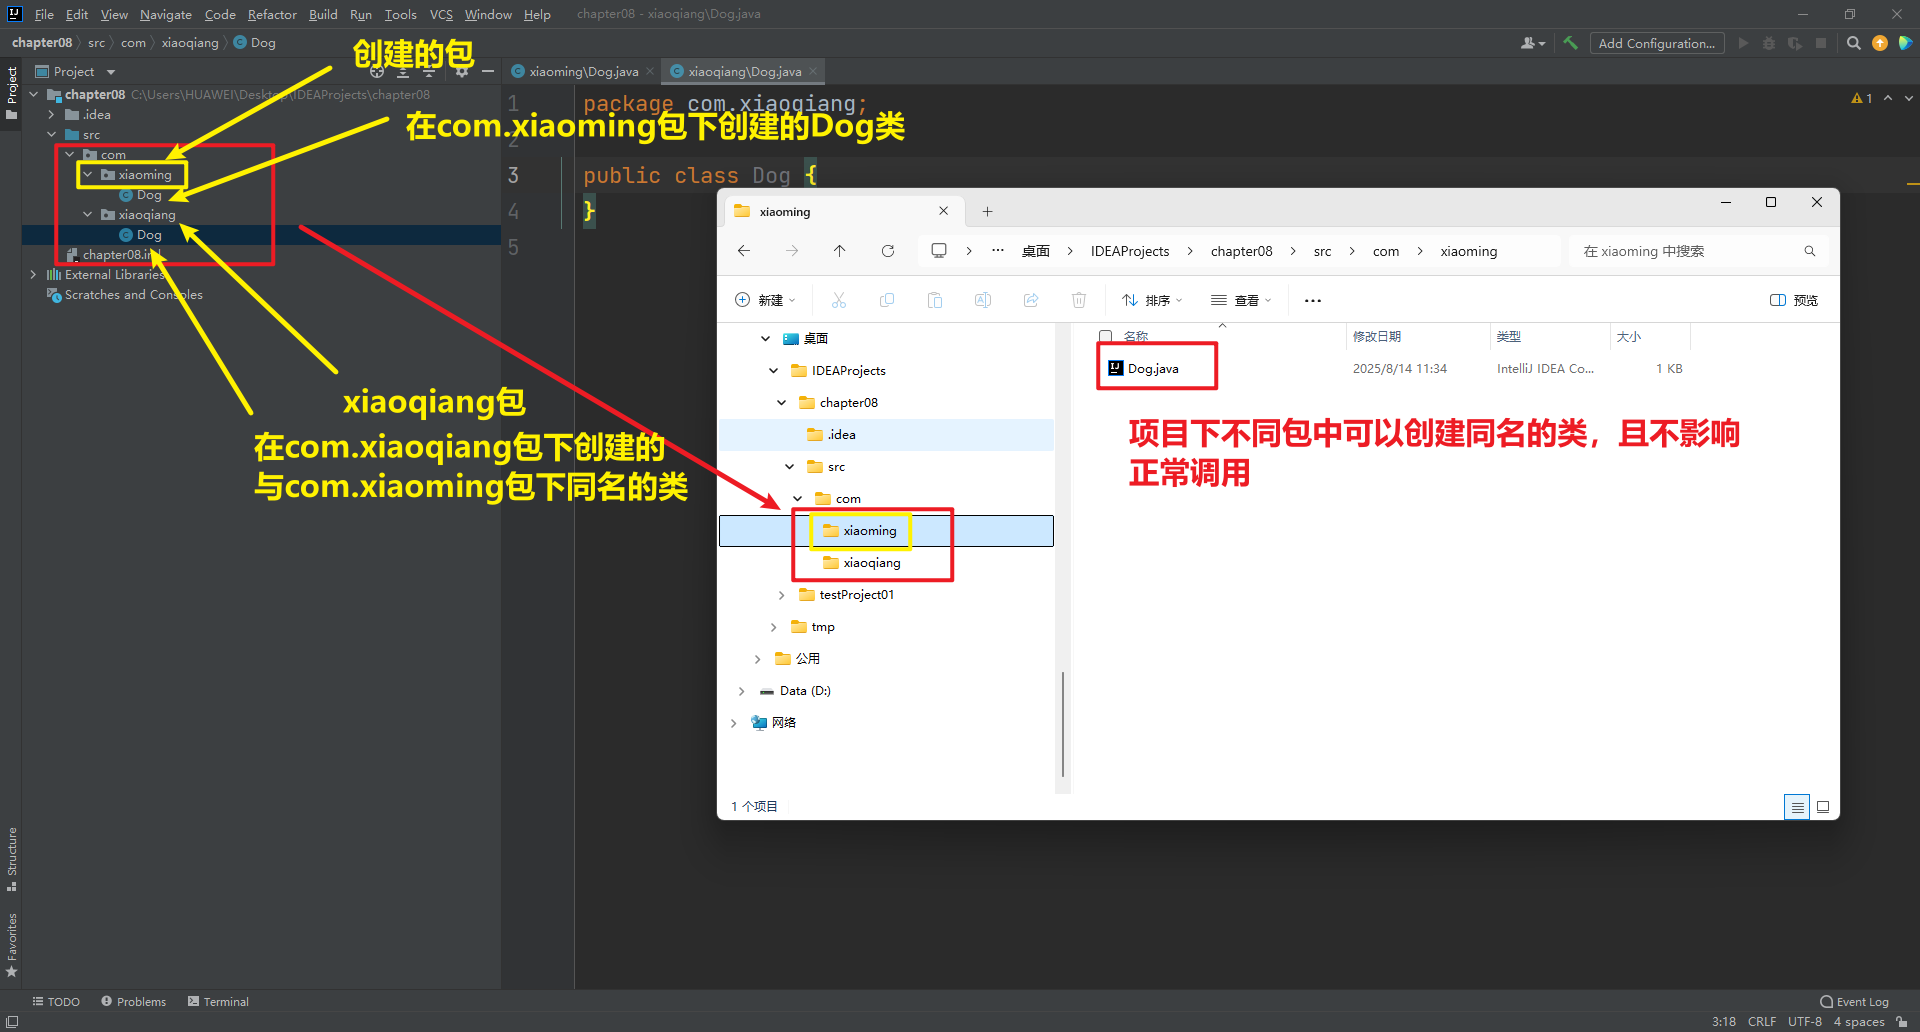Expand the testProject01 folder in Explorer

click(781, 594)
